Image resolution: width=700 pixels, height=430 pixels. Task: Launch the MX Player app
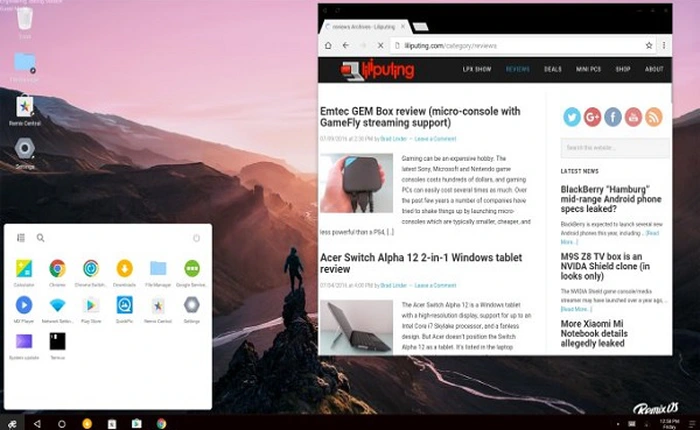24,305
